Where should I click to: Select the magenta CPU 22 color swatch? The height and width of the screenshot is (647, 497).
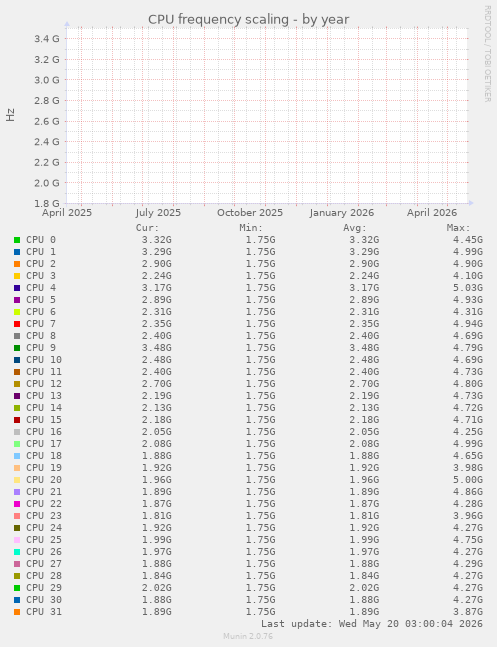click(x=17, y=504)
